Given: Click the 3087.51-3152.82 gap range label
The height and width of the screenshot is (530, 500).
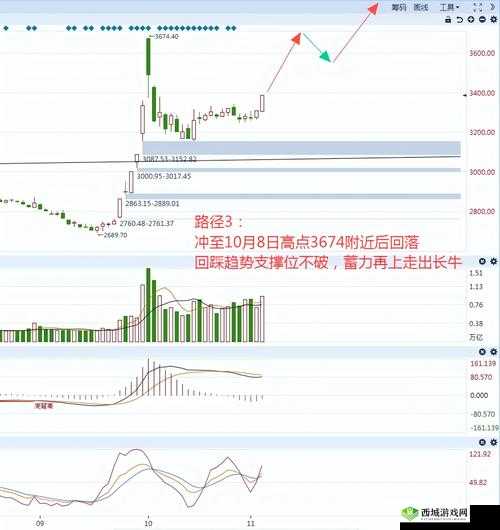Looking at the screenshot, I should pyautogui.click(x=169, y=159).
